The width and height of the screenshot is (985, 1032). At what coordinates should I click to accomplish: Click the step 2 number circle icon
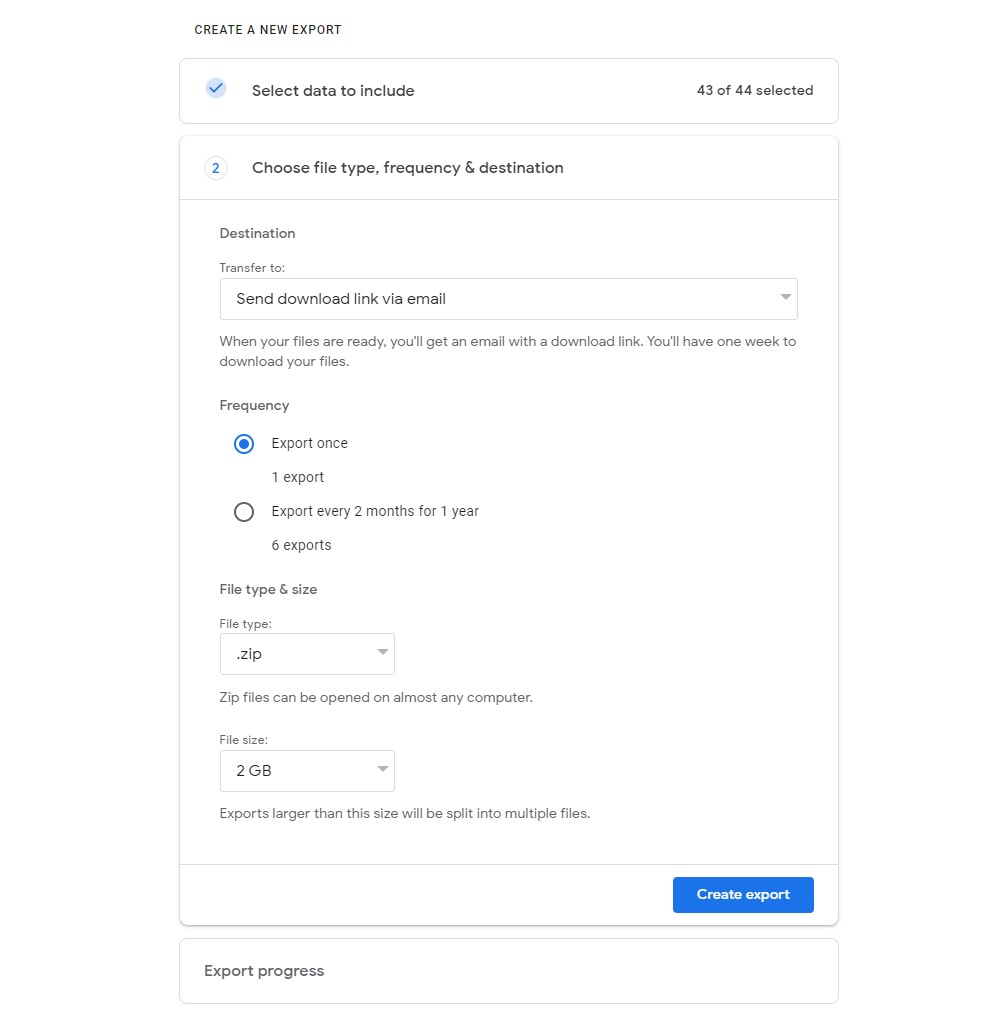pyautogui.click(x=215, y=168)
